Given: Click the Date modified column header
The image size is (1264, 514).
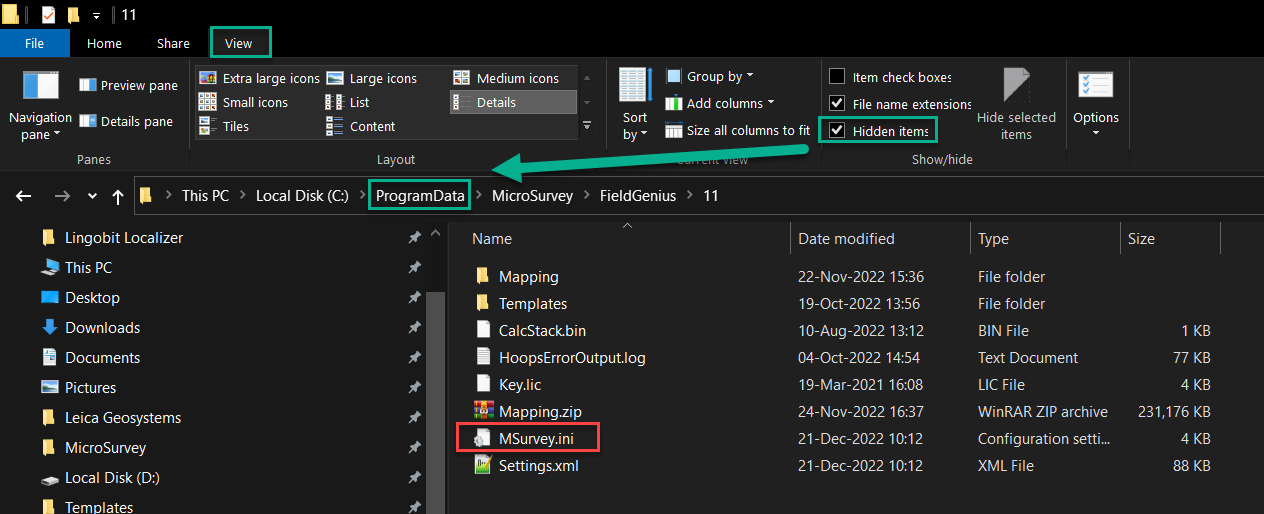Looking at the screenshot, I should point(846,239).
